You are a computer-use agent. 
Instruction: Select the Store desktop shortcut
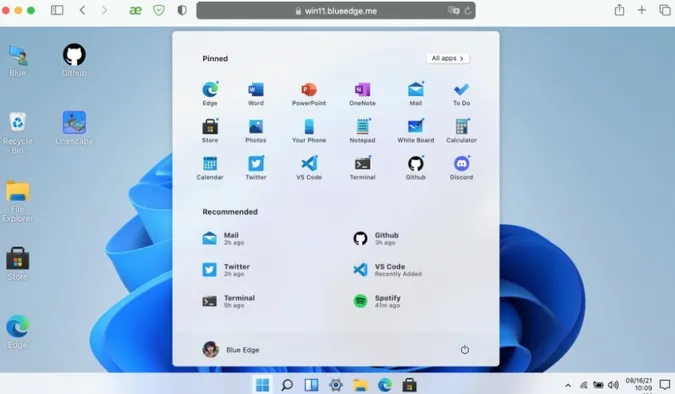pyautogui.click(x=18, y=264)
